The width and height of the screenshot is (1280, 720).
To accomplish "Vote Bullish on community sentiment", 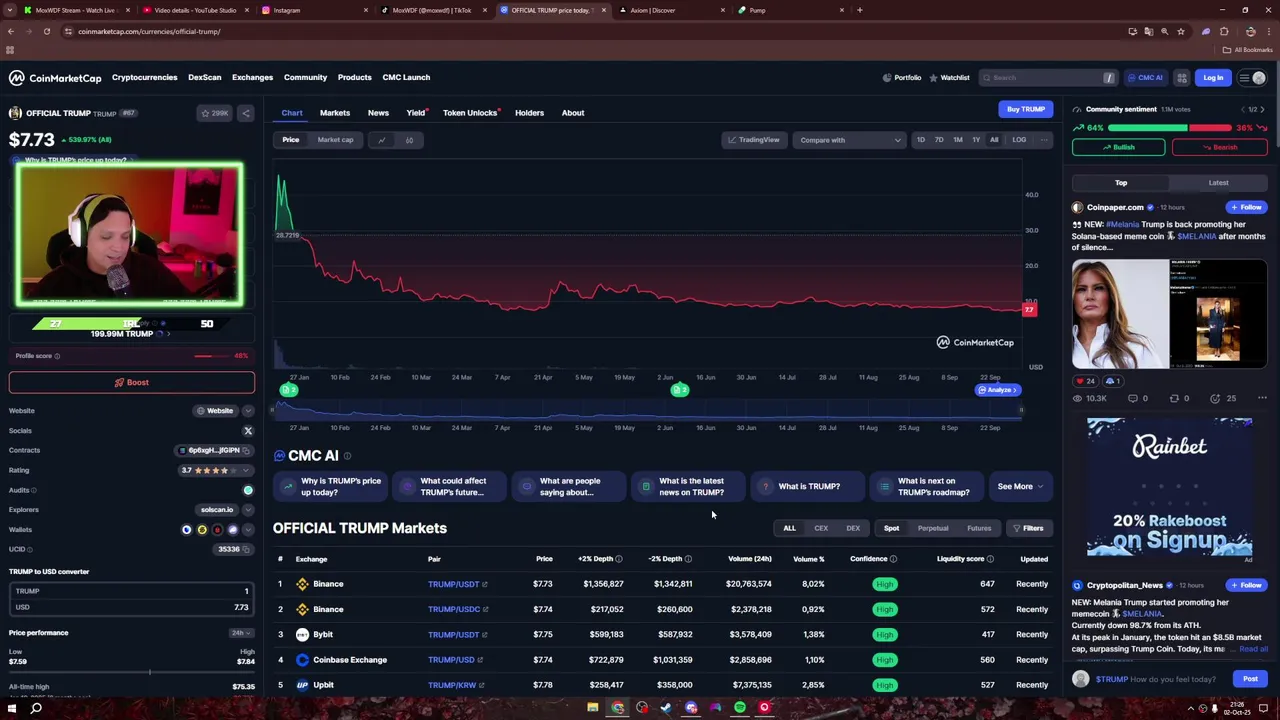I will pos(1118,147).
